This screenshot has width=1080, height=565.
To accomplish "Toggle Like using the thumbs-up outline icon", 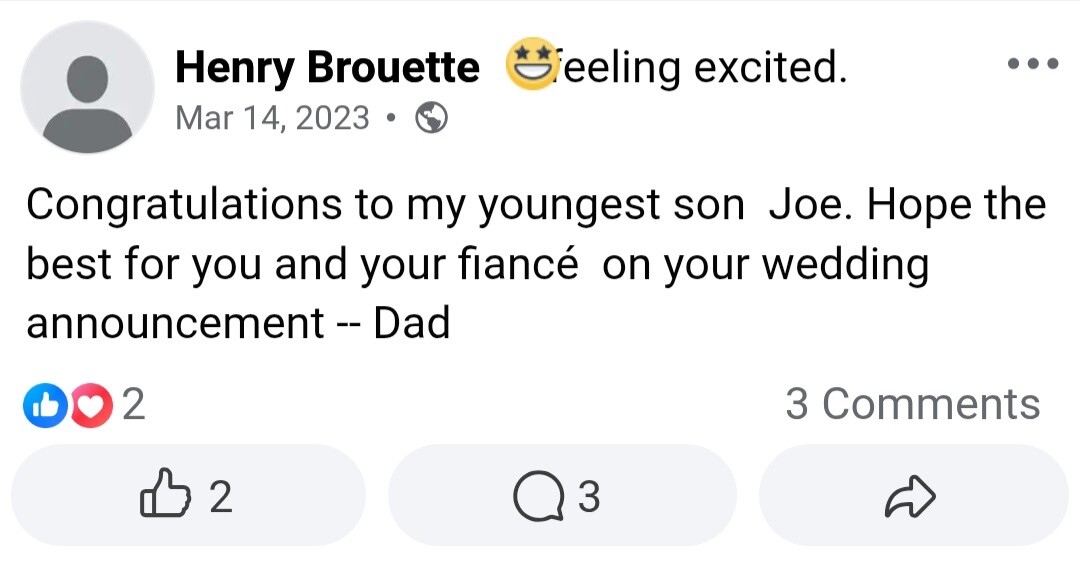I will click(x=165, y=496).
